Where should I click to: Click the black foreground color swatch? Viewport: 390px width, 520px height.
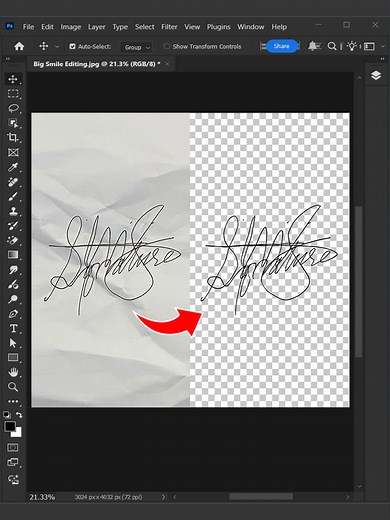10,426
